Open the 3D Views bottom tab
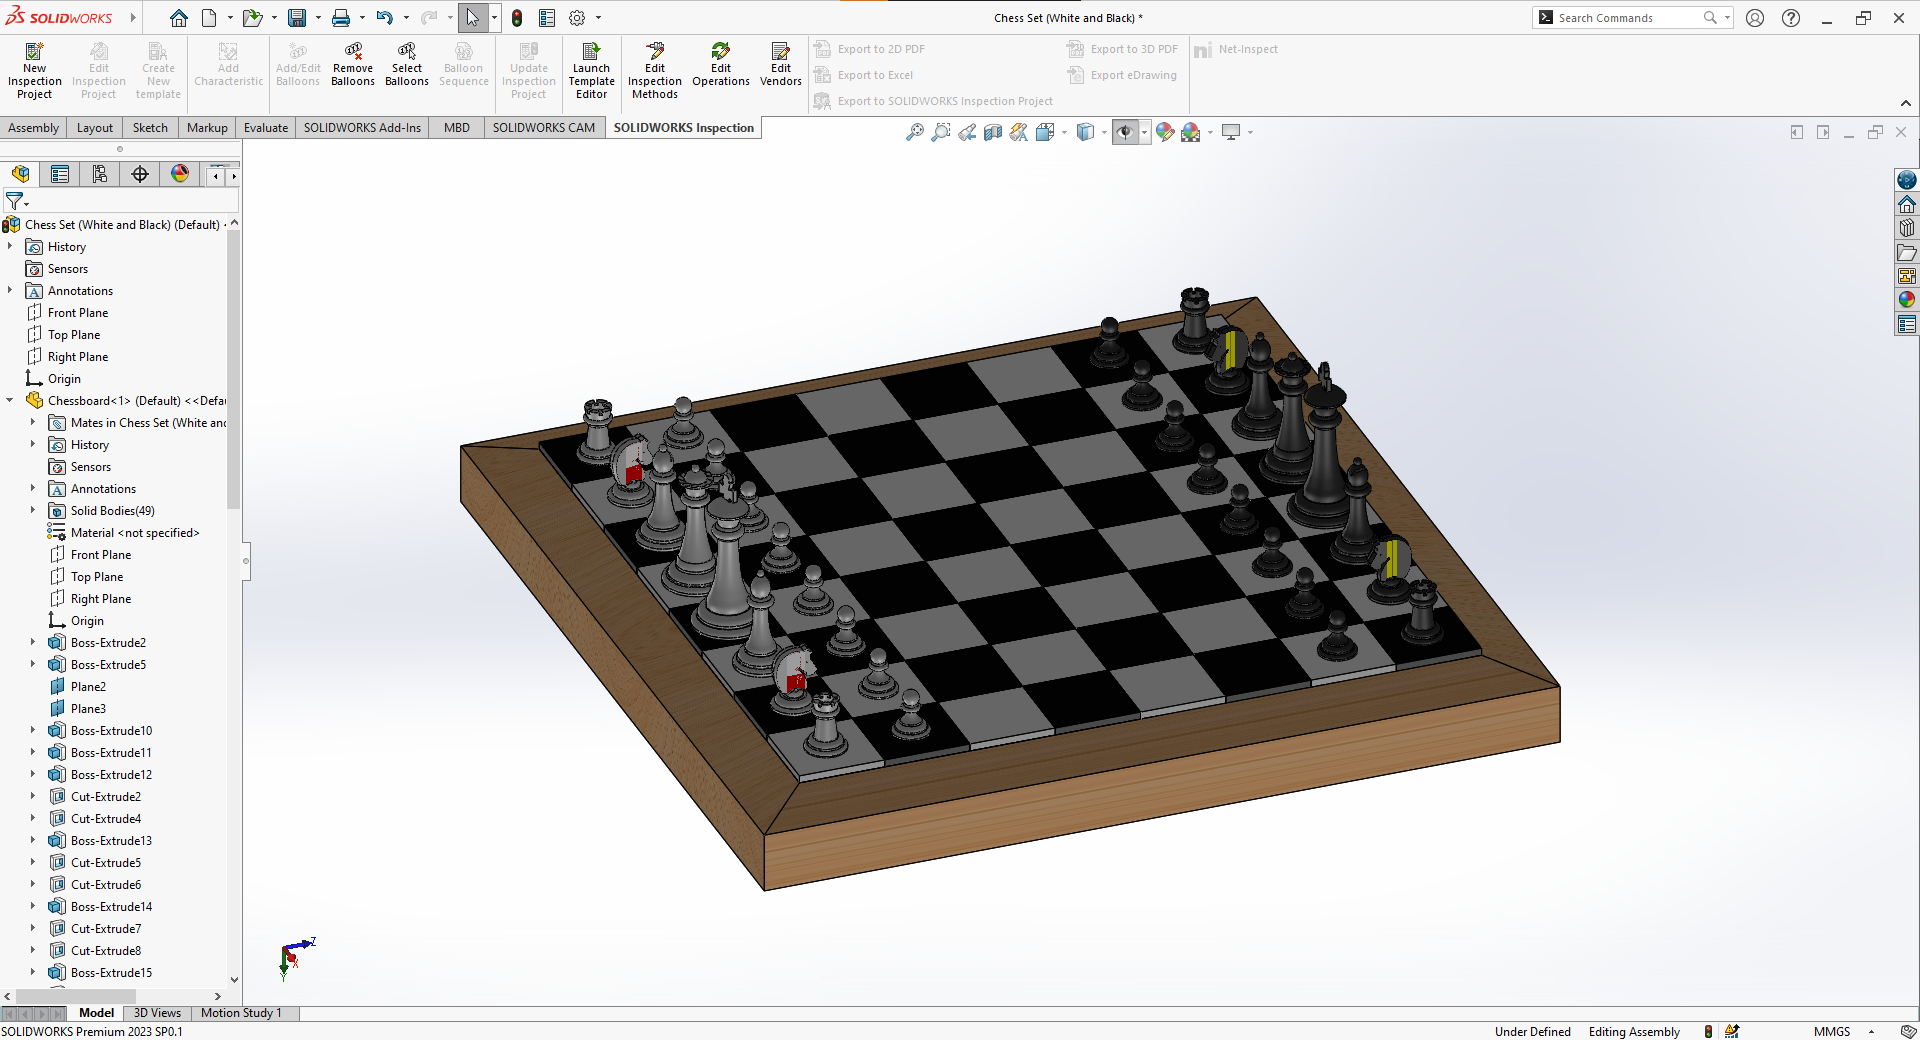 click(157, 1013)
